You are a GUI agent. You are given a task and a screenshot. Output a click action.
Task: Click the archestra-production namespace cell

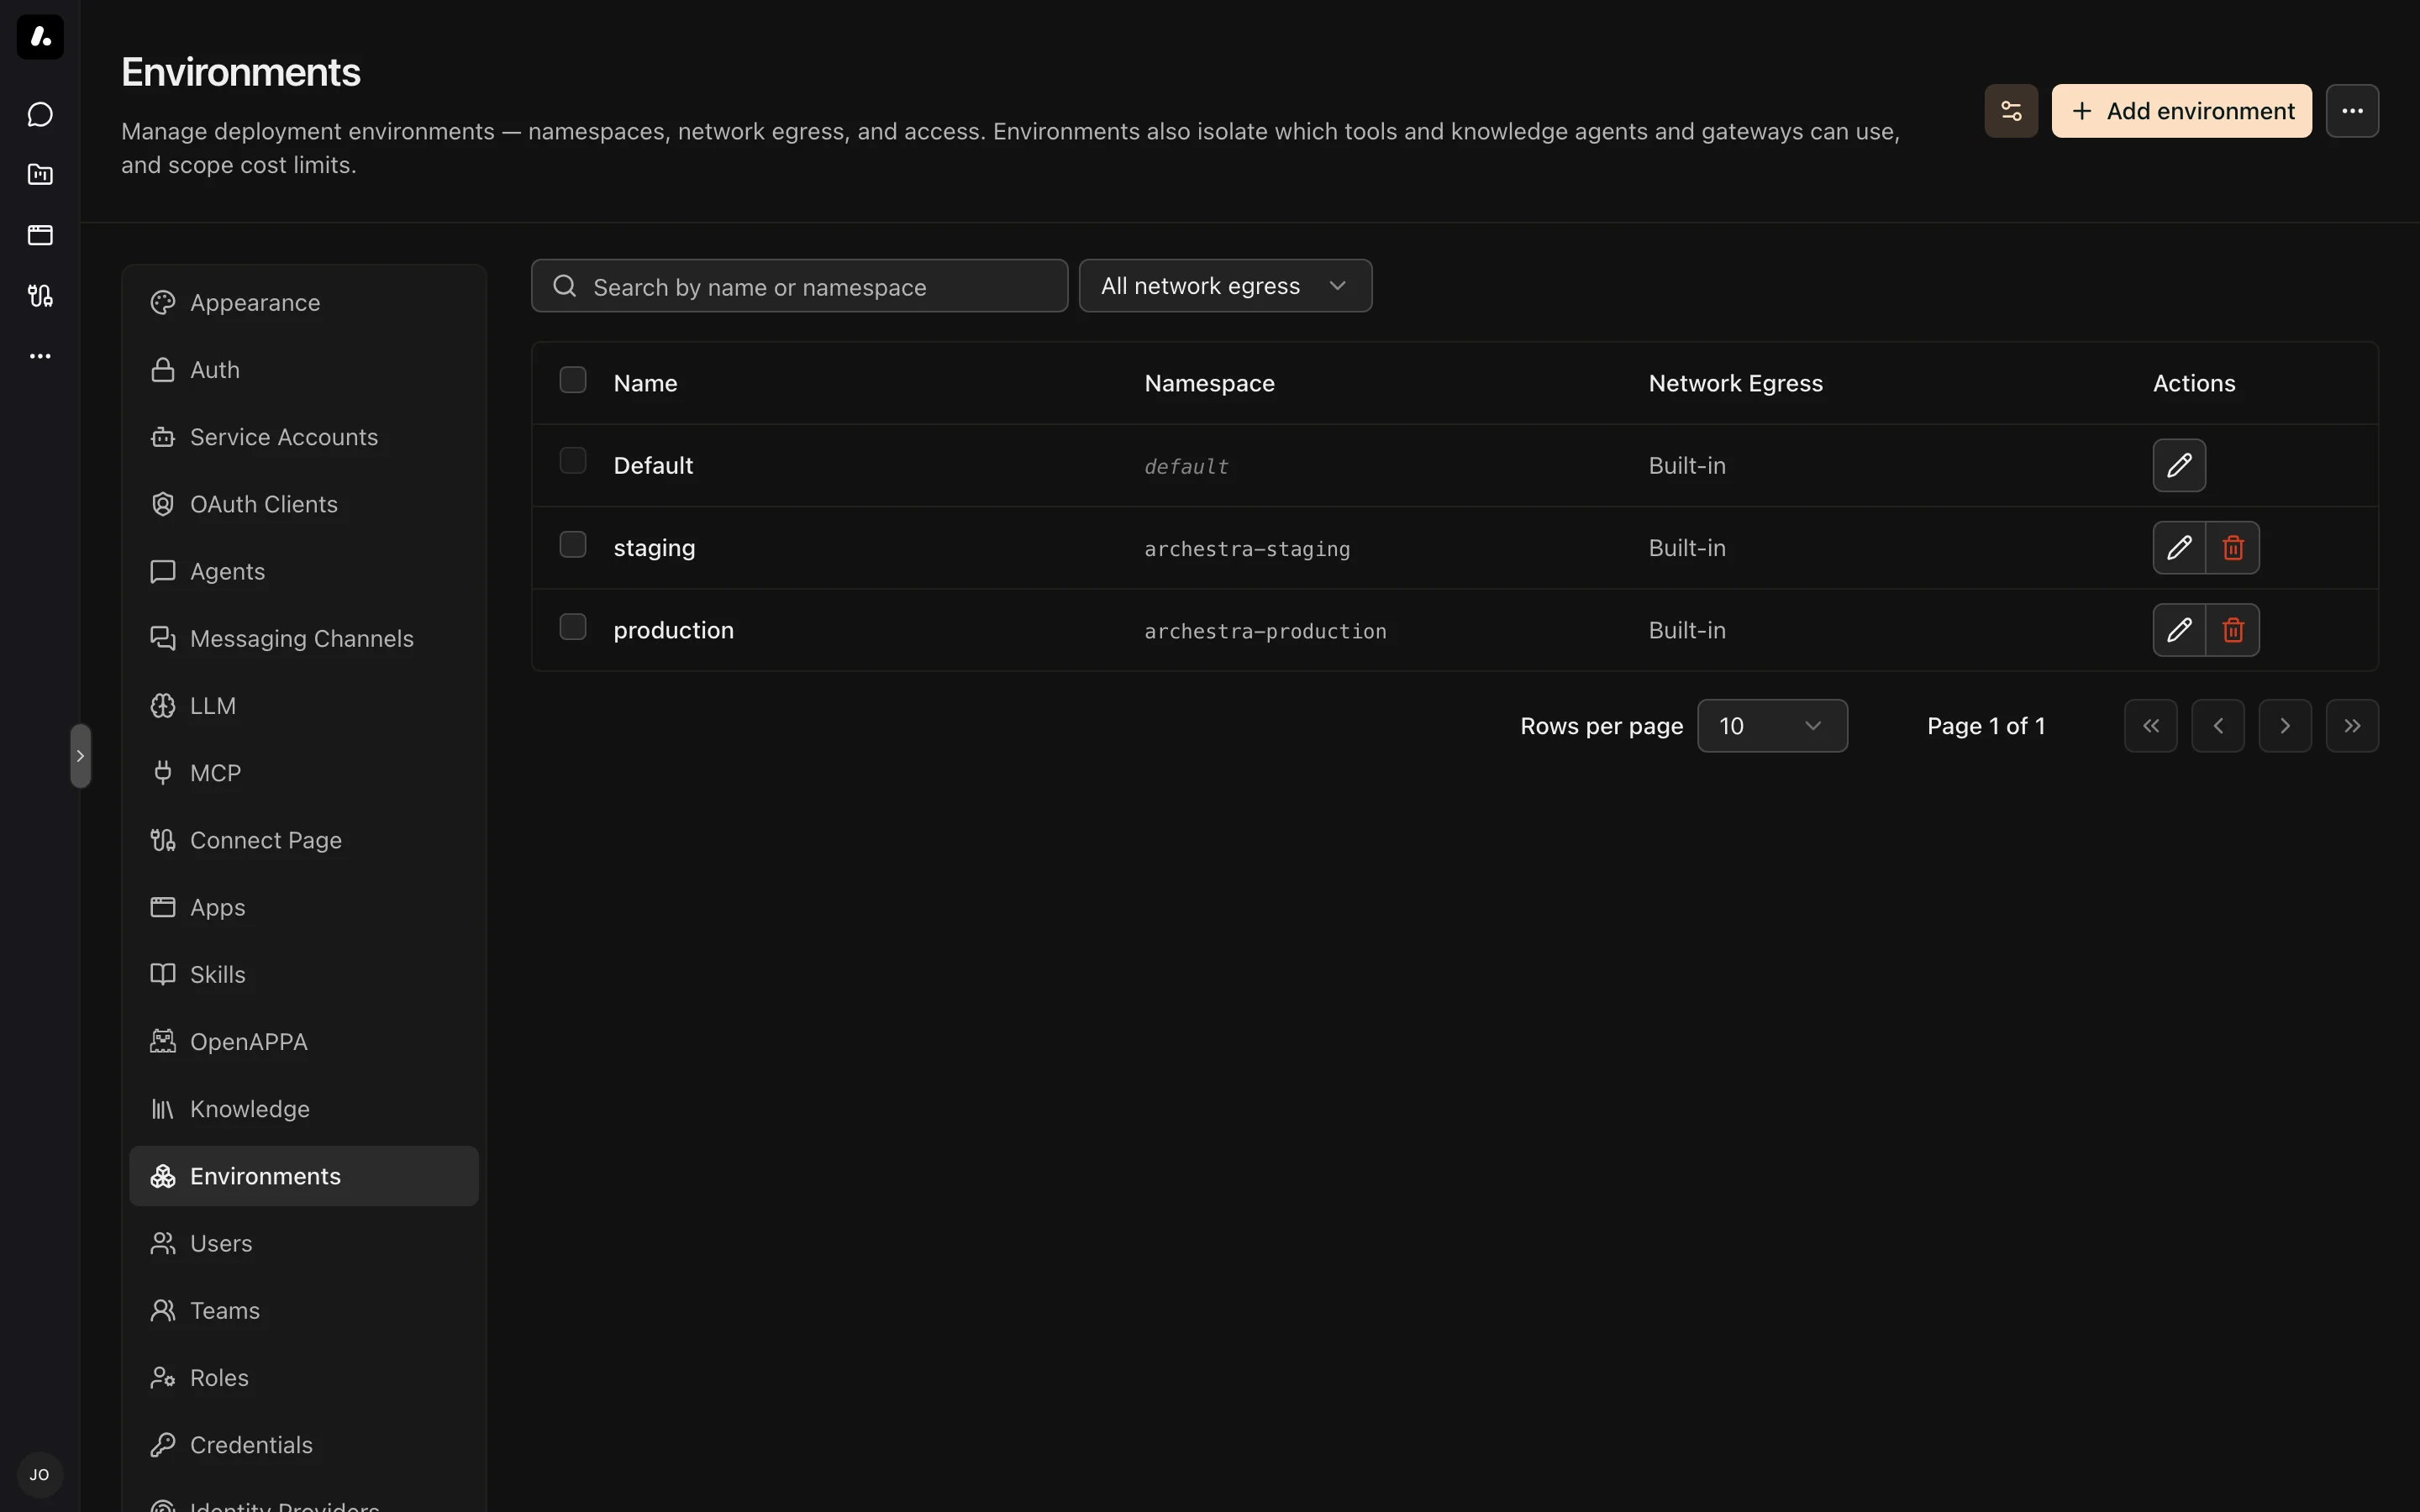[1265, 631]
